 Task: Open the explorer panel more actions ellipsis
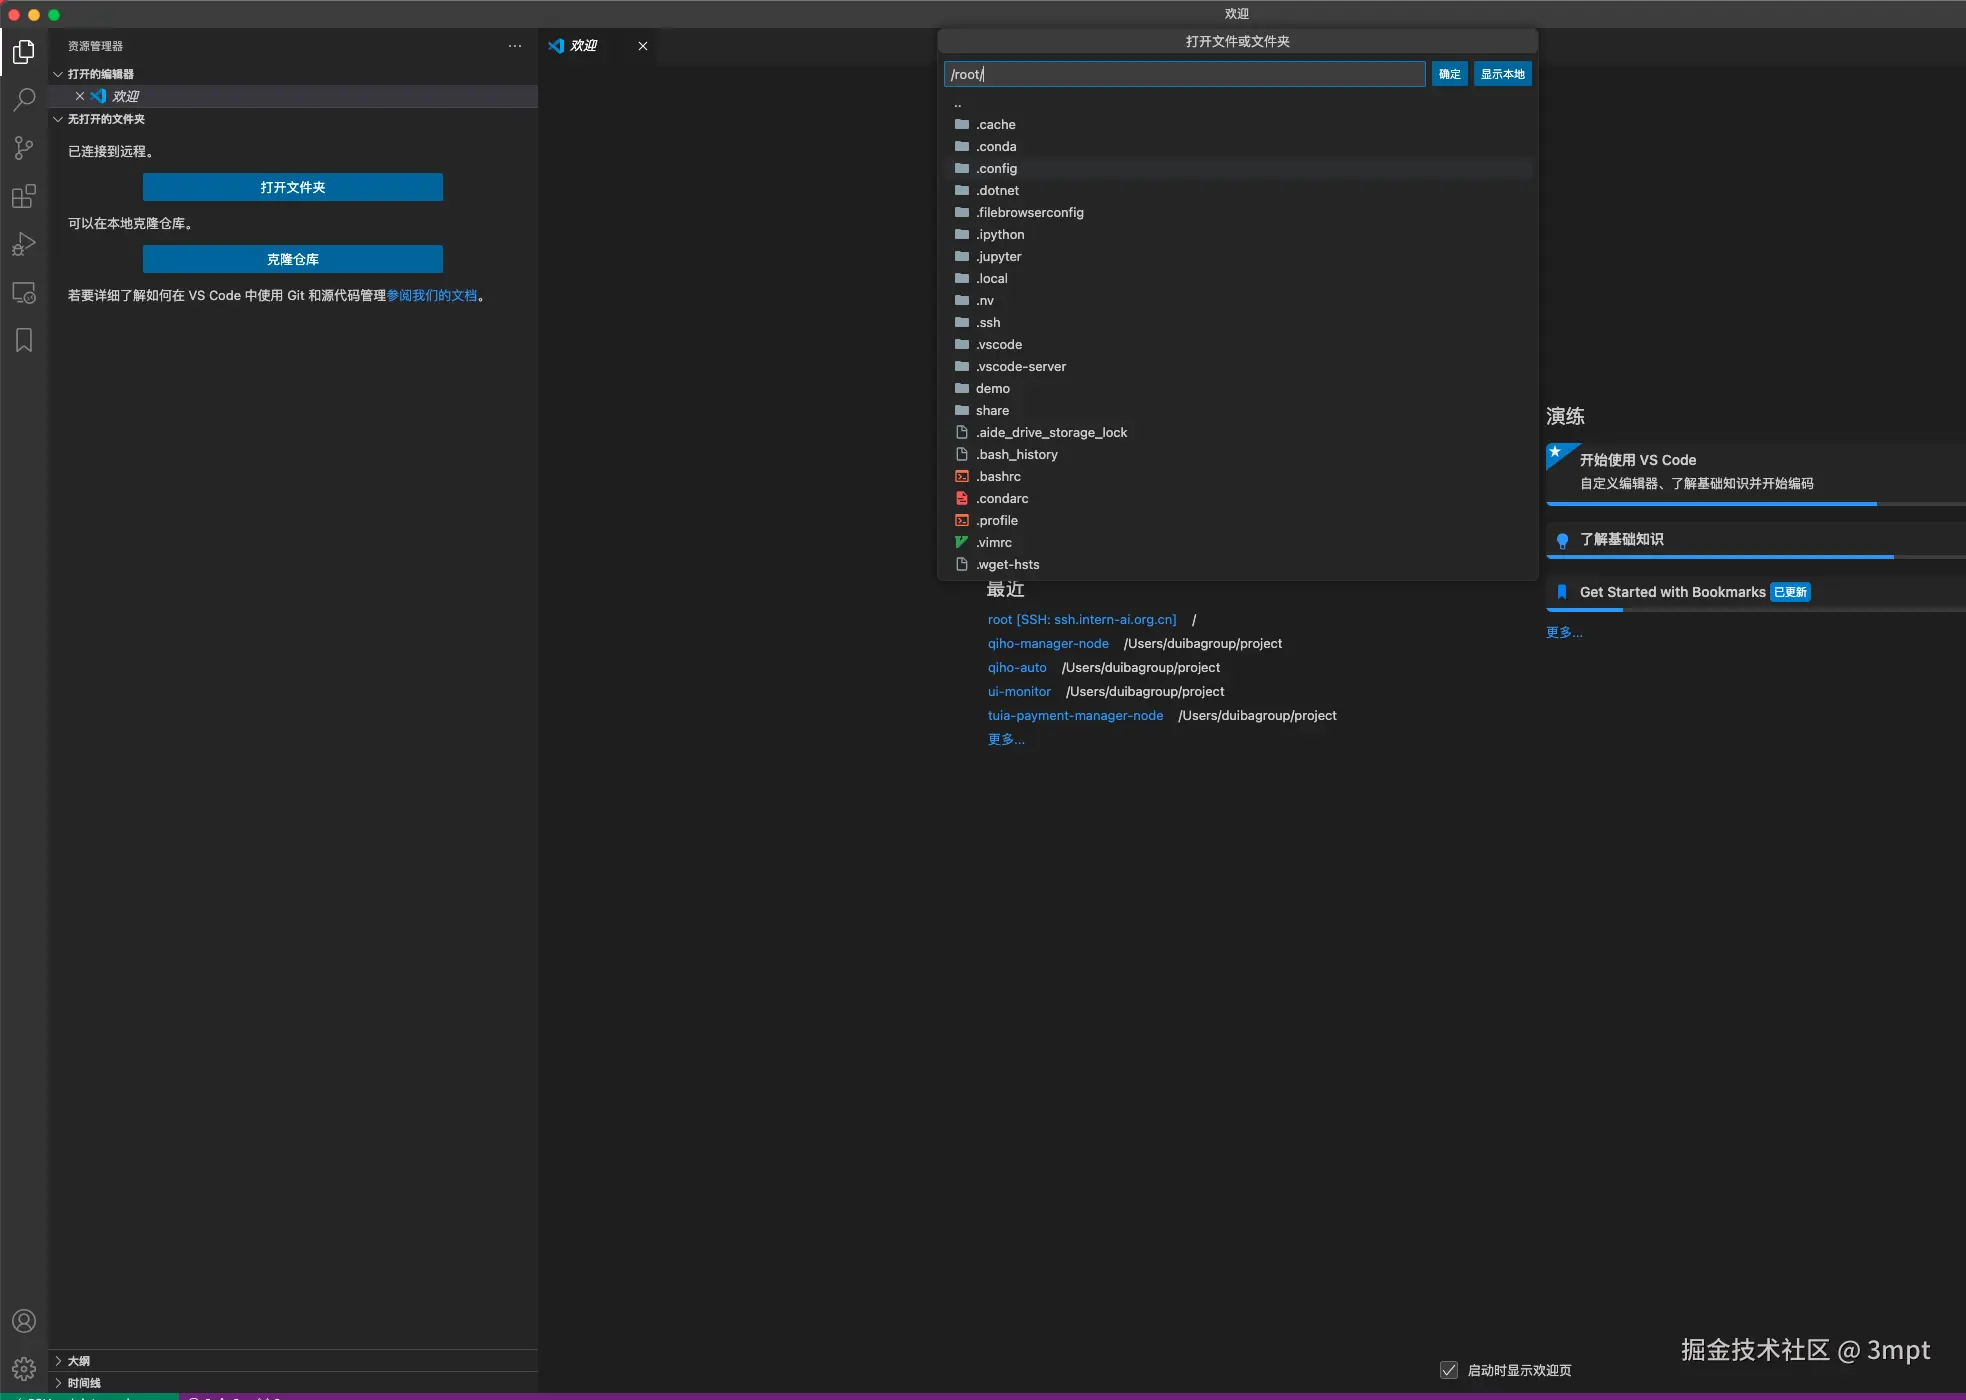point(515,46)
